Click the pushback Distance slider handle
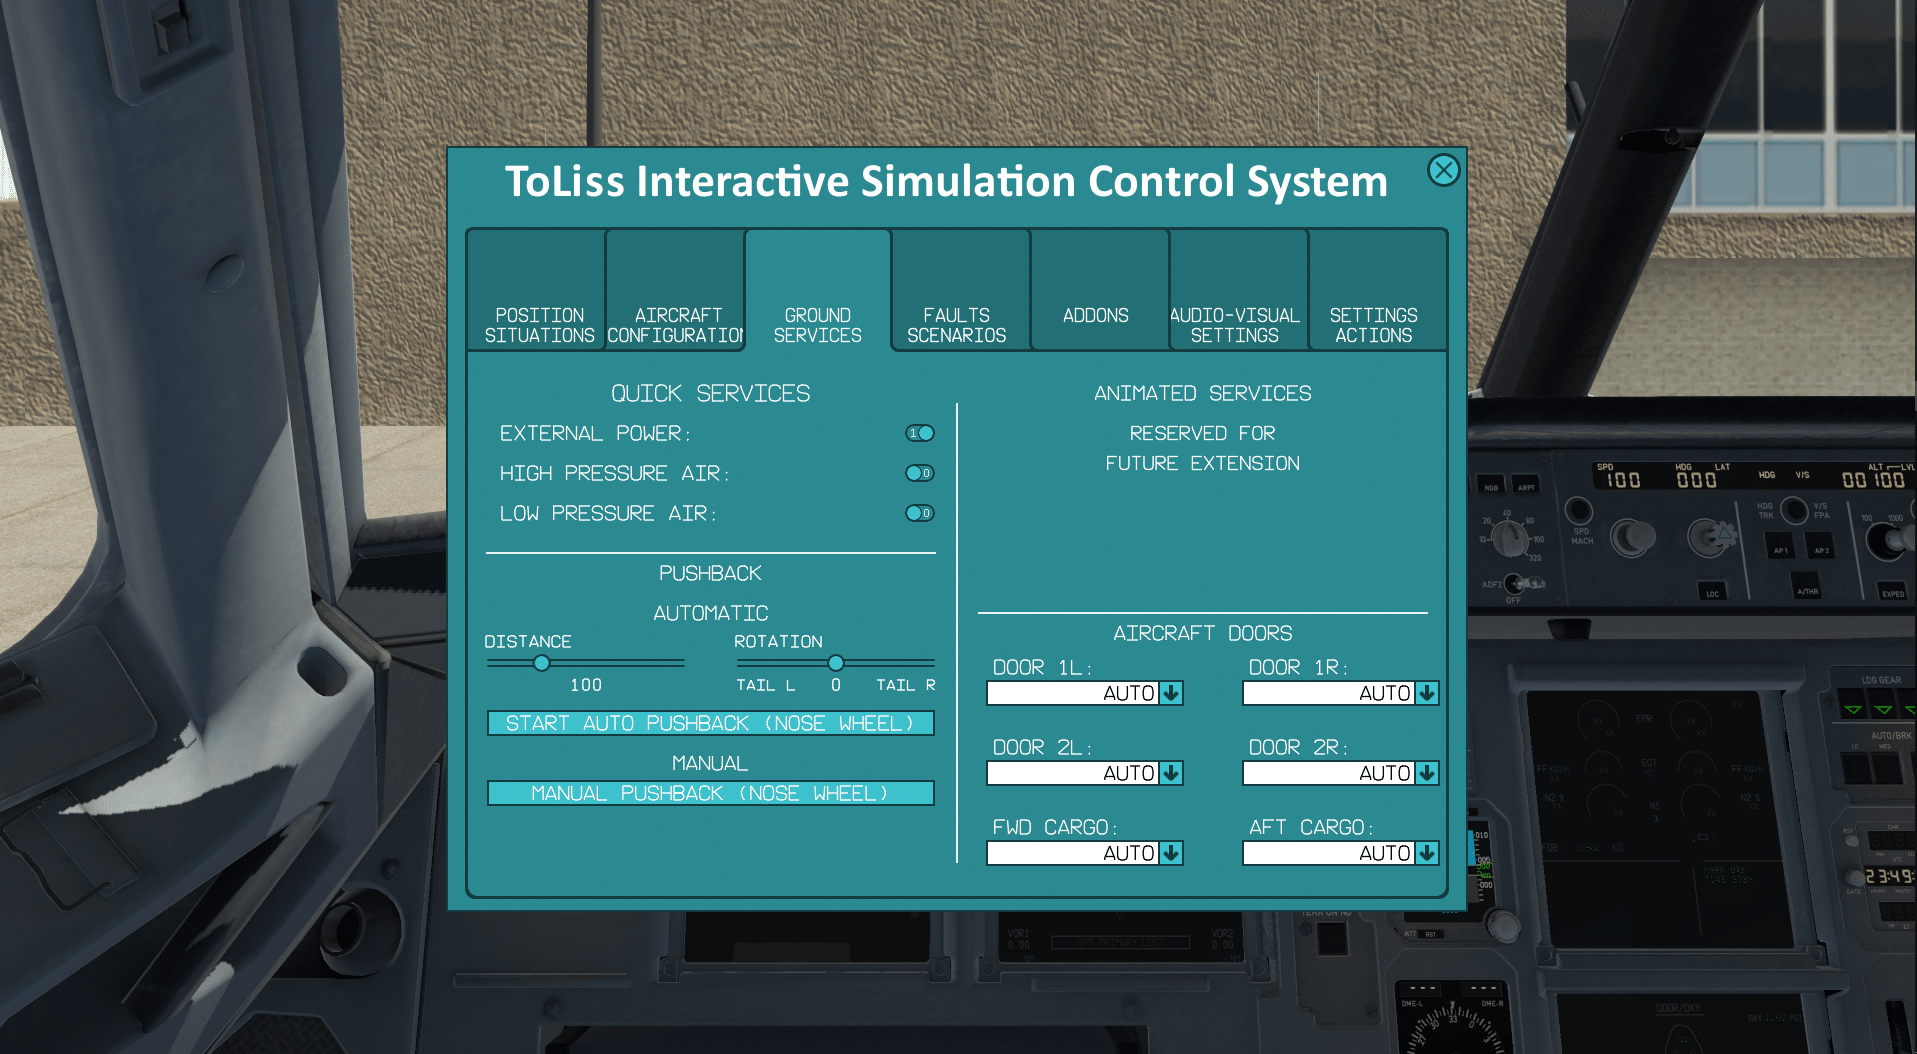The width and height of the screenshot is (1917, 1054). [x=542, y=663]
